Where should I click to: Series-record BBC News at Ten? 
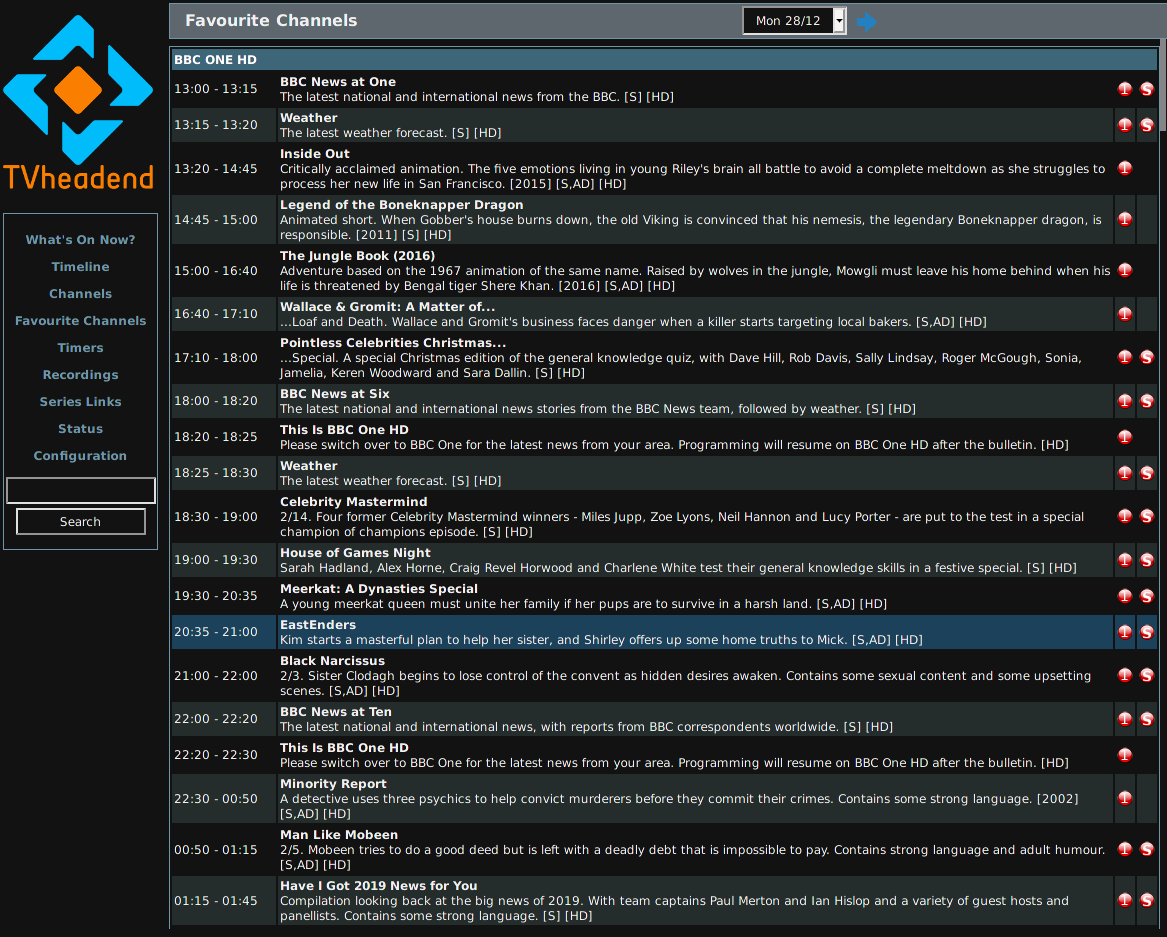click(x=1147, y=719)
